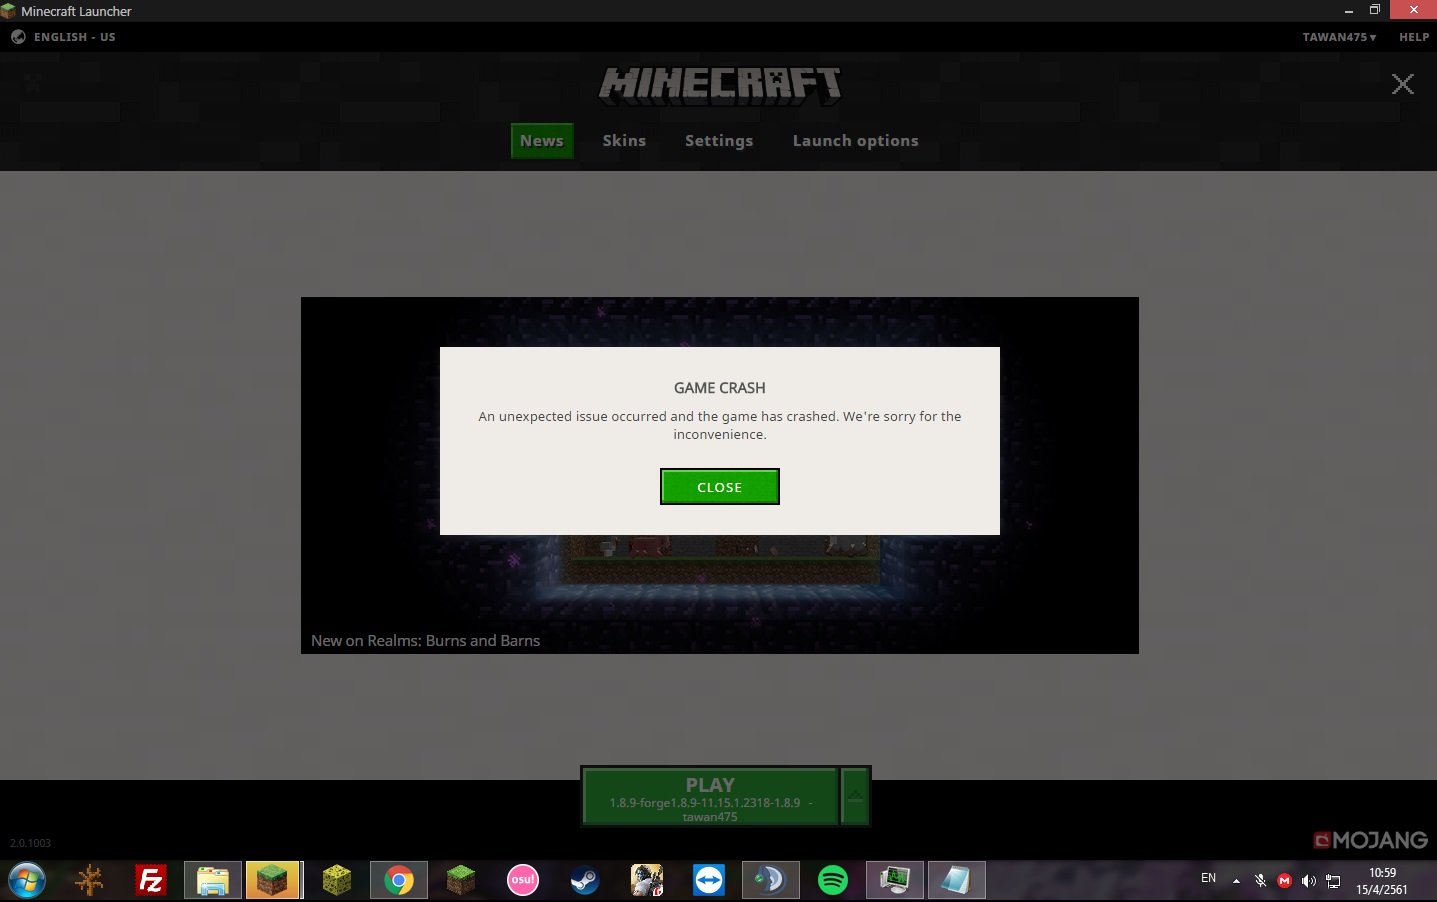The width and height of the screenshot is (1437, 902).
Task: Click the globe language icon
Action: (x=18, y=37)
